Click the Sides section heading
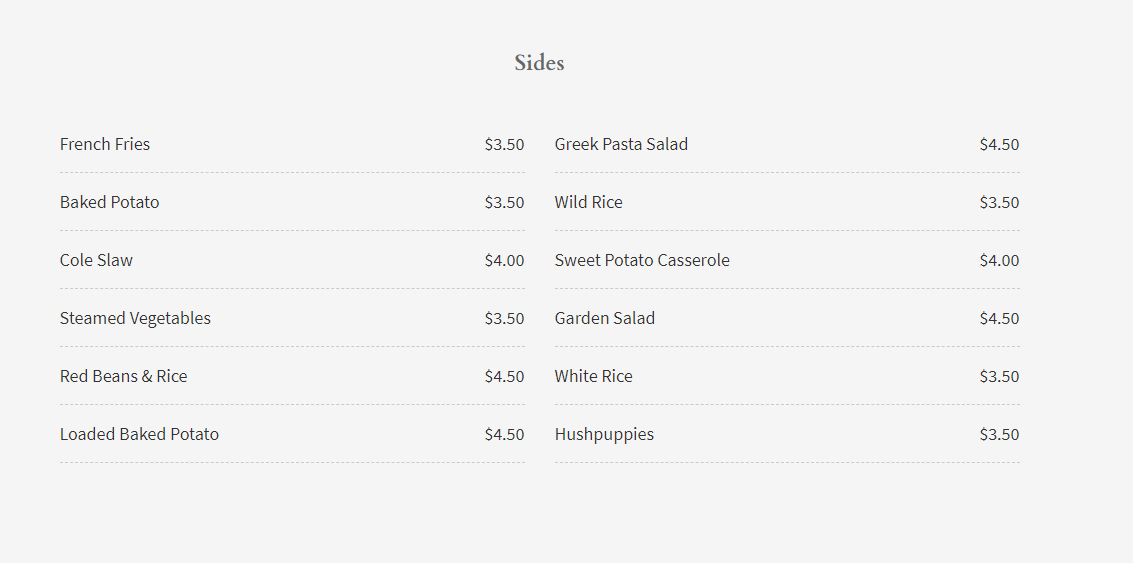 point(539,63)
